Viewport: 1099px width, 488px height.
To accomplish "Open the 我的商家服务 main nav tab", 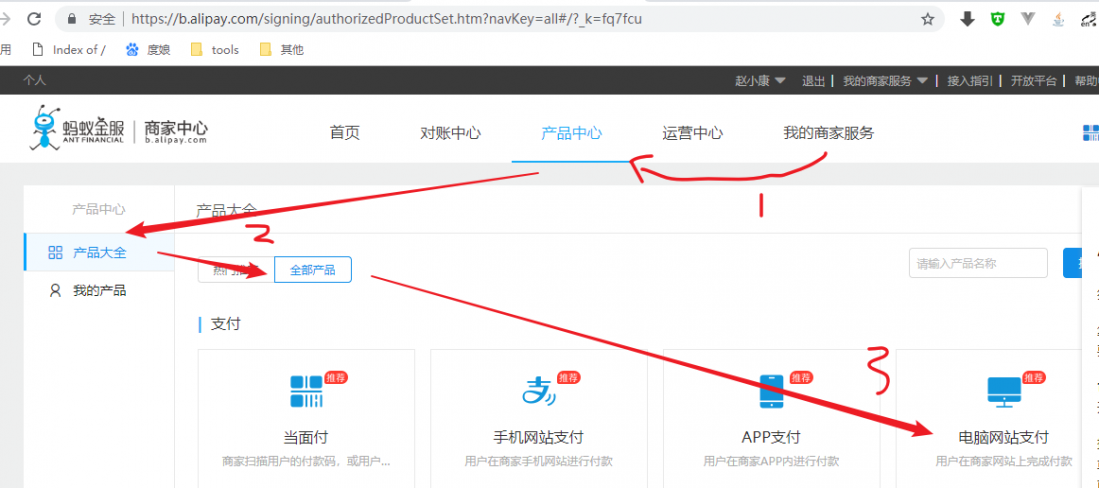I will (x=828, y=133).
